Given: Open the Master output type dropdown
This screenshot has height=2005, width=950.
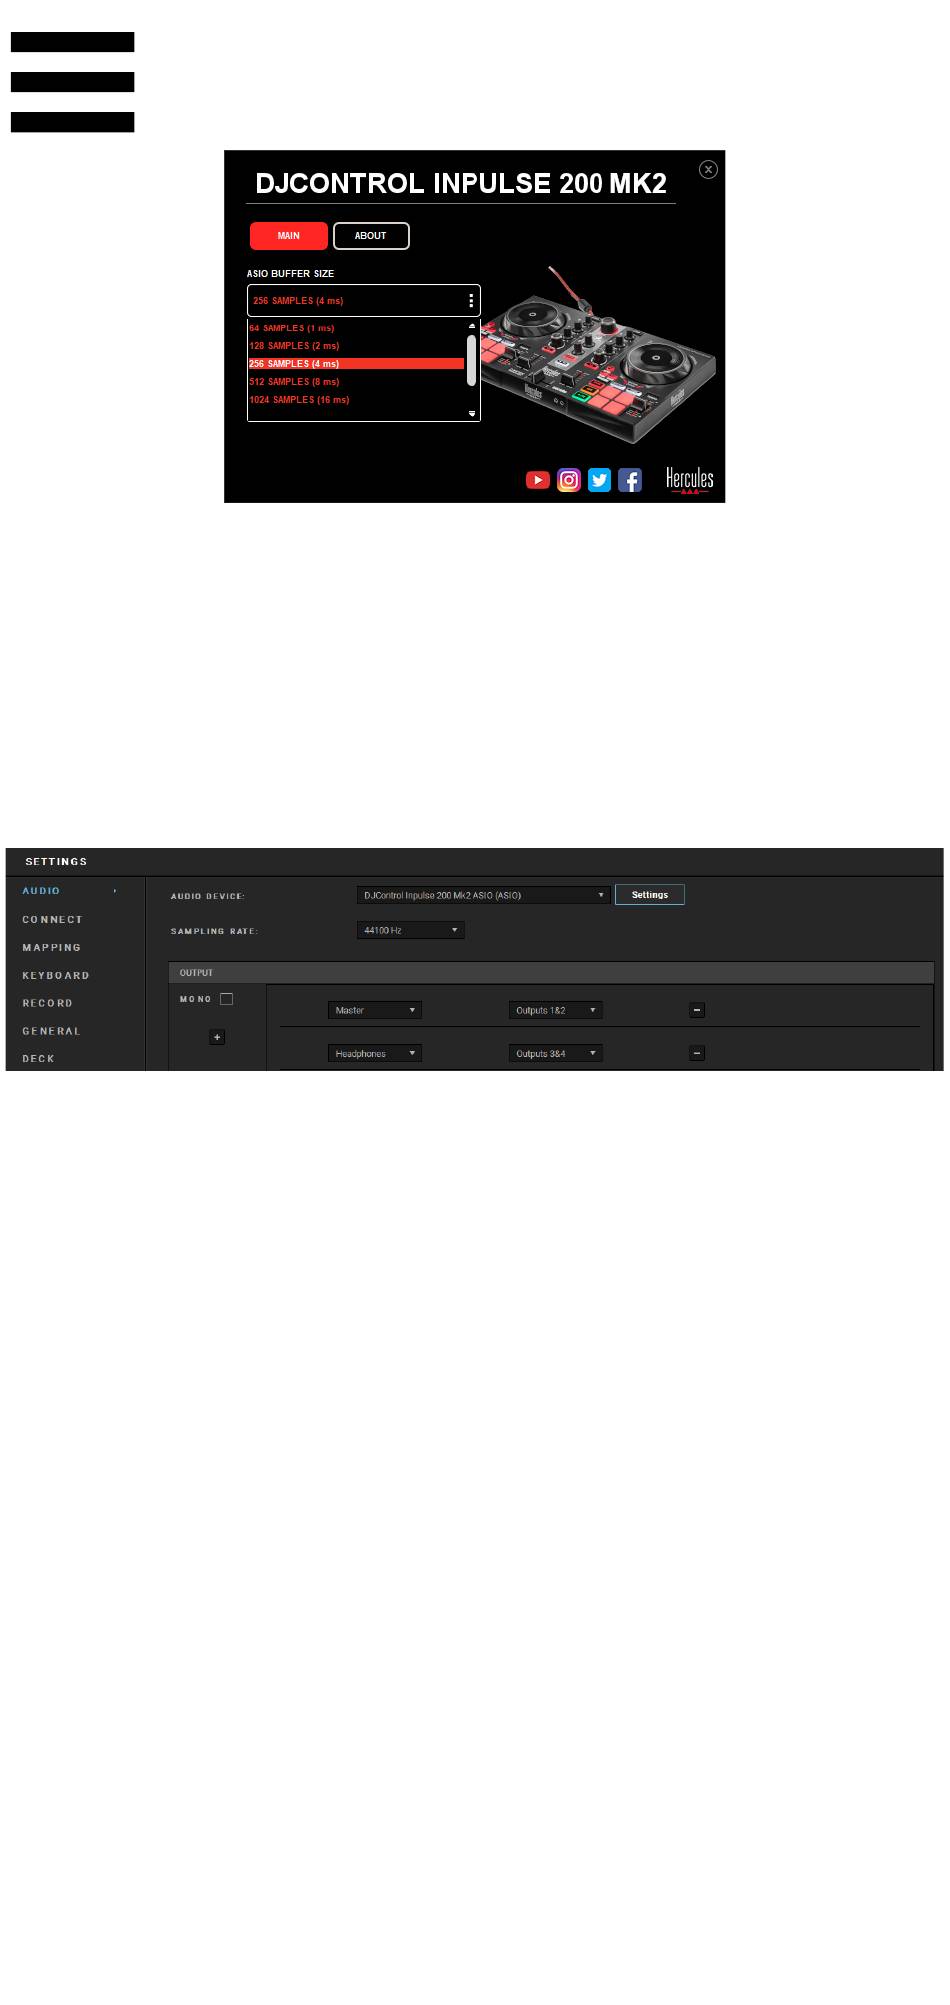Looking at the screenshot, I should click(375, 1010).
